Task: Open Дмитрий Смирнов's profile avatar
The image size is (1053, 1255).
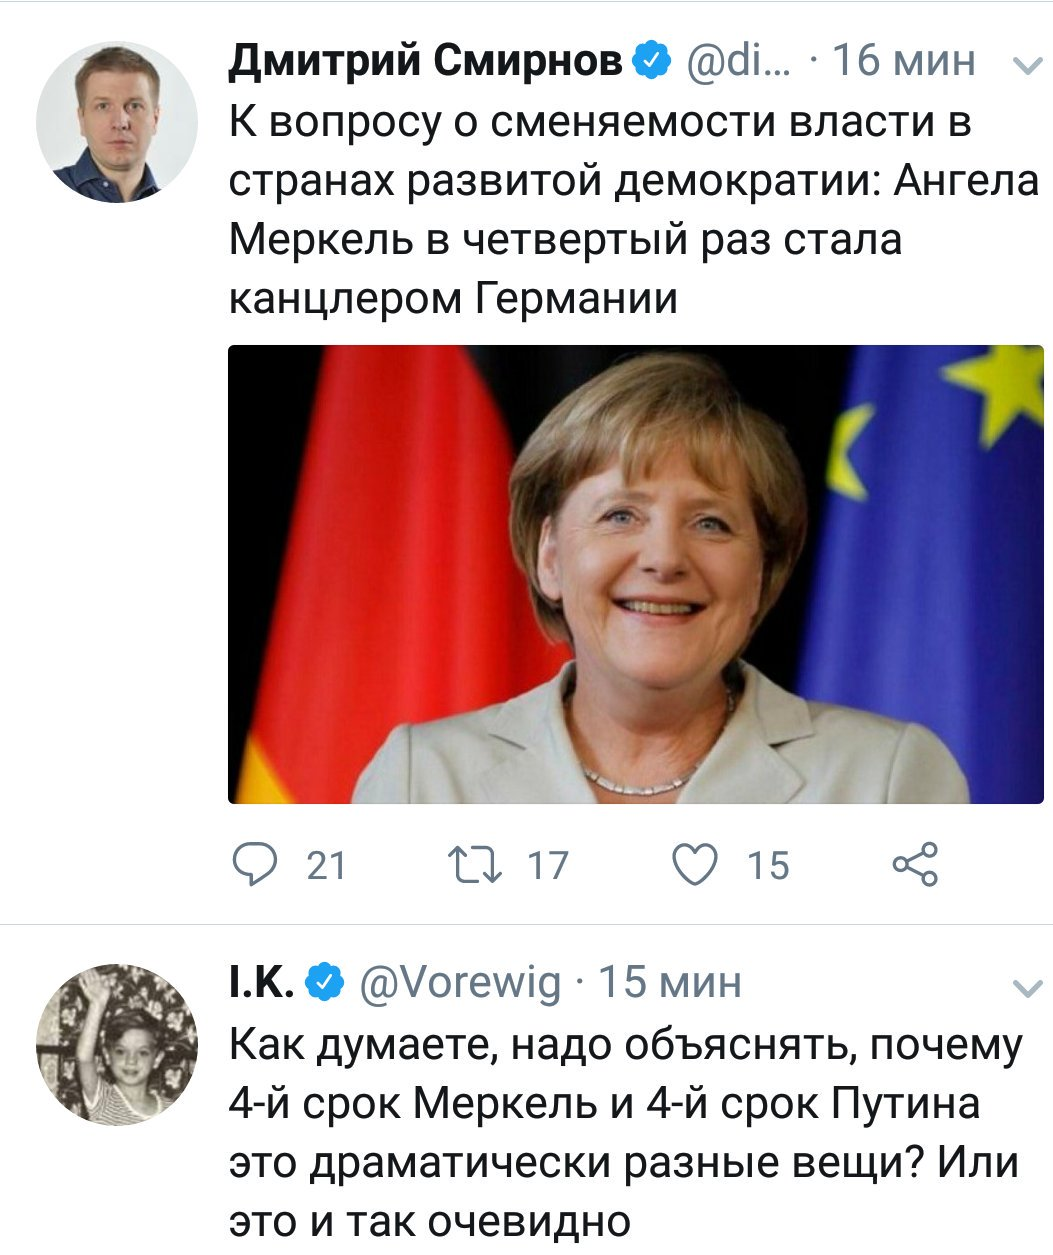Action: click(116, 122)
